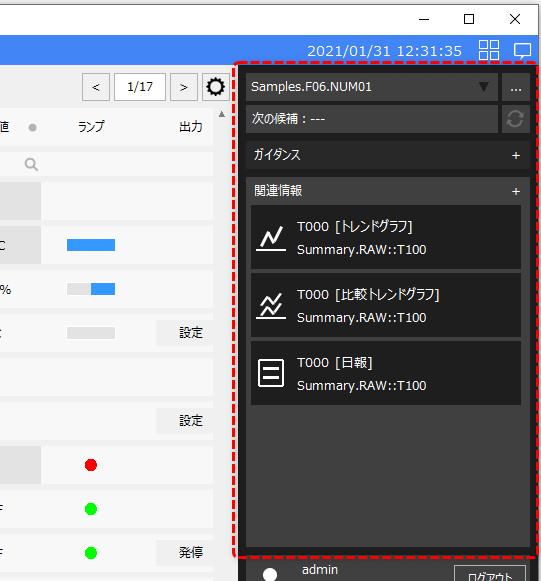This screenshot has height=581, width=541.
Task: Click the red status lamp indicator
Action: pos(91,465)
